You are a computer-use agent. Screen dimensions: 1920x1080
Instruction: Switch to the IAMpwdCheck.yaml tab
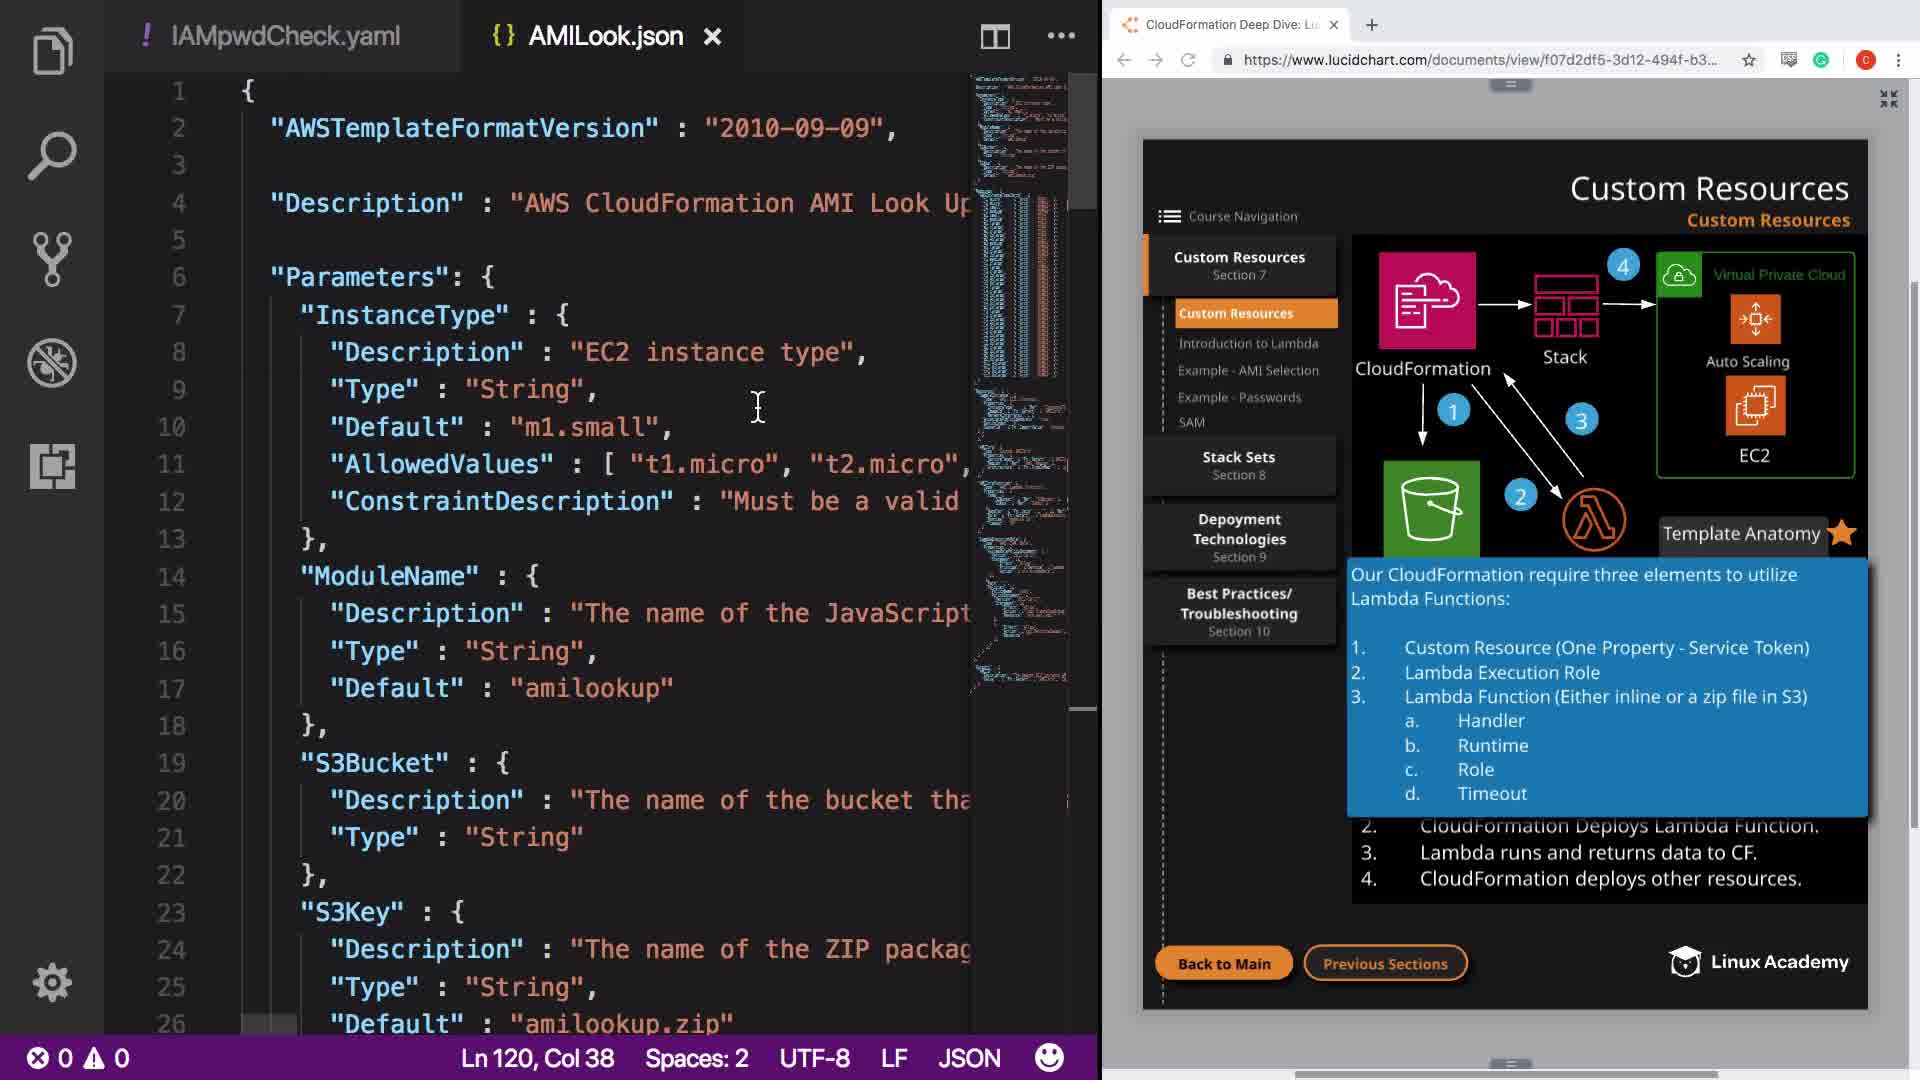point(285,36)
